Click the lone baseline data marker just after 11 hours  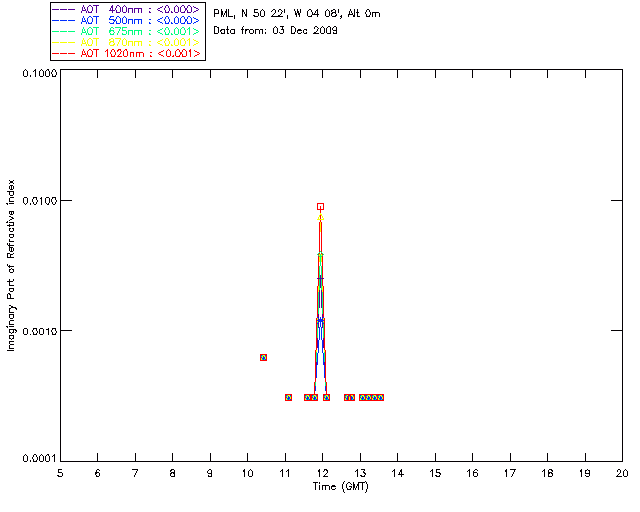coord(288,397)
